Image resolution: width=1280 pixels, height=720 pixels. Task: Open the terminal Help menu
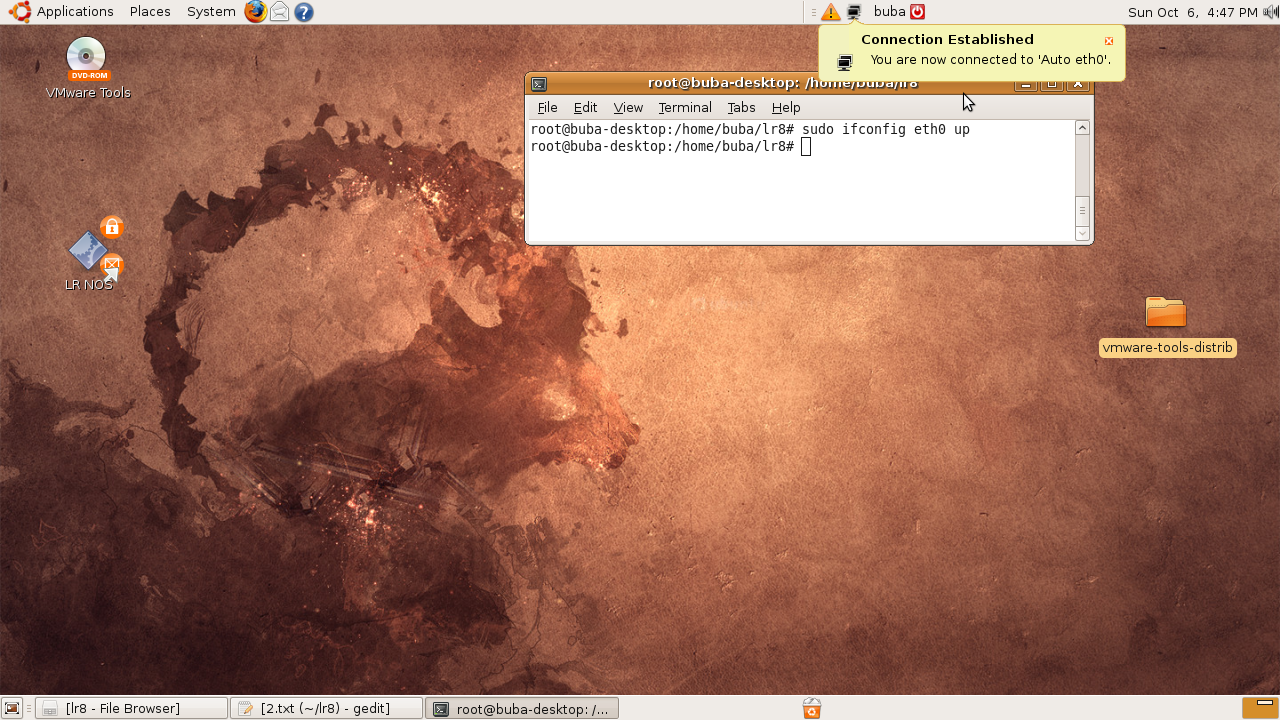coord(786,107)
